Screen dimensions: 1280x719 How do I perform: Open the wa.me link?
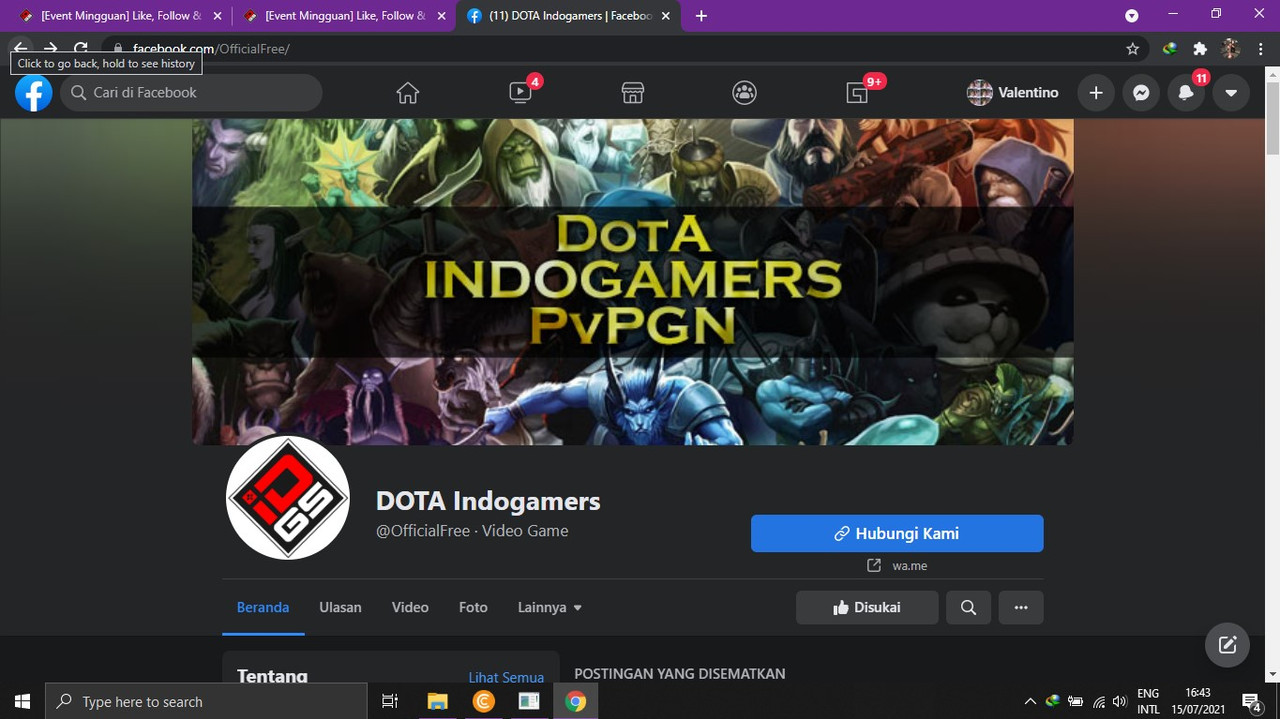point(909,566)
